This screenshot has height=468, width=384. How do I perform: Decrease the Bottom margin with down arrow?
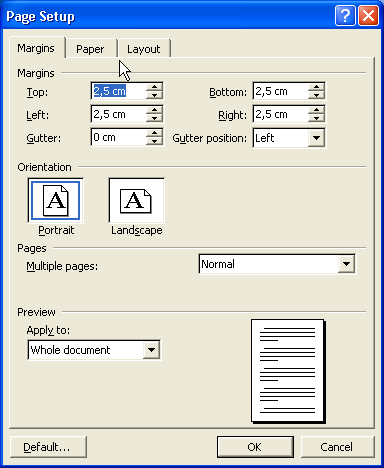pyautogui.click(x=316, y=95)
